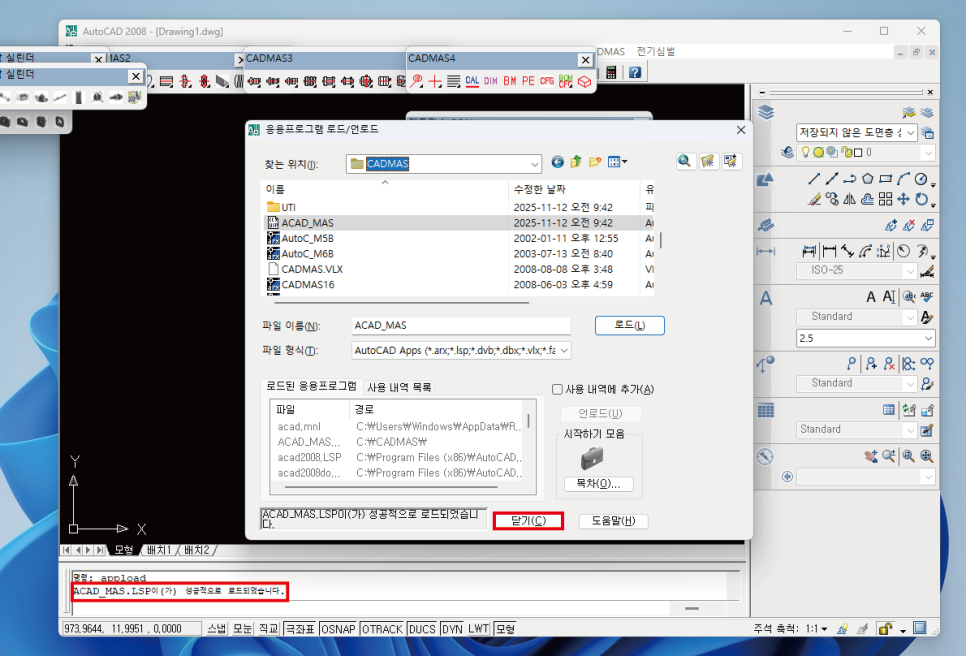
Task: Switch to the 배치2 layout tab
Action: coord(197,550)
